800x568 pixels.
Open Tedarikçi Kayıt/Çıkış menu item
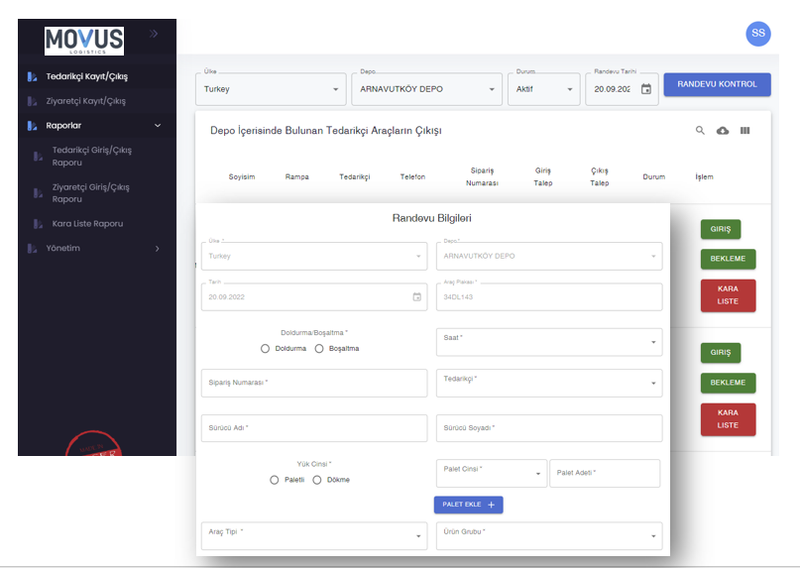87,76
